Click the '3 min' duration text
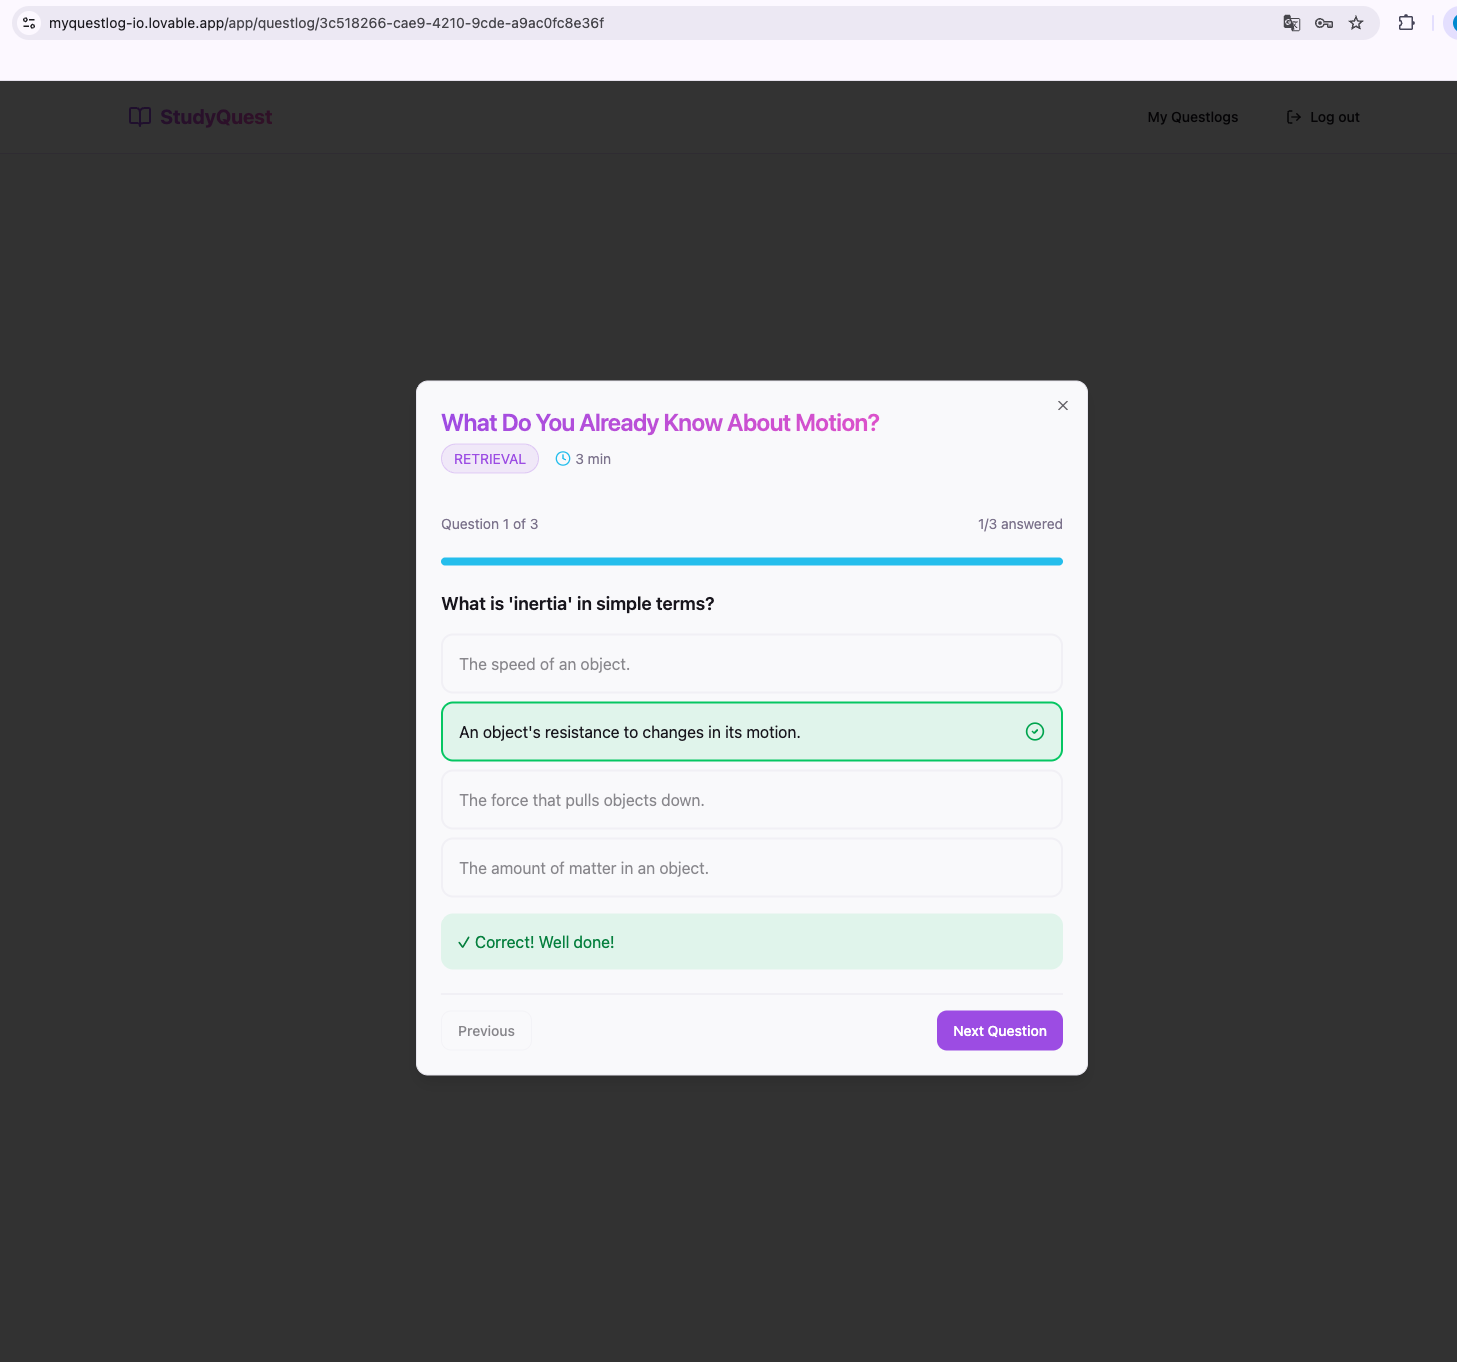 coord(593,459)
